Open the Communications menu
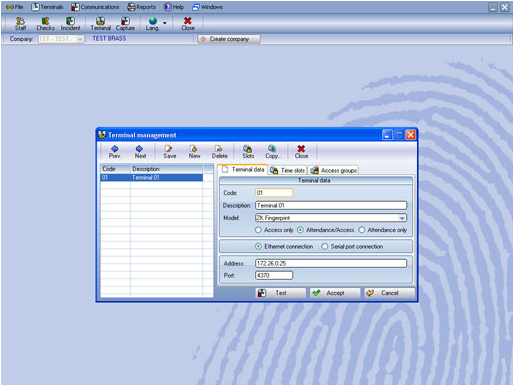The height and width of the screenshot is (387, 514). coord(95,7)
